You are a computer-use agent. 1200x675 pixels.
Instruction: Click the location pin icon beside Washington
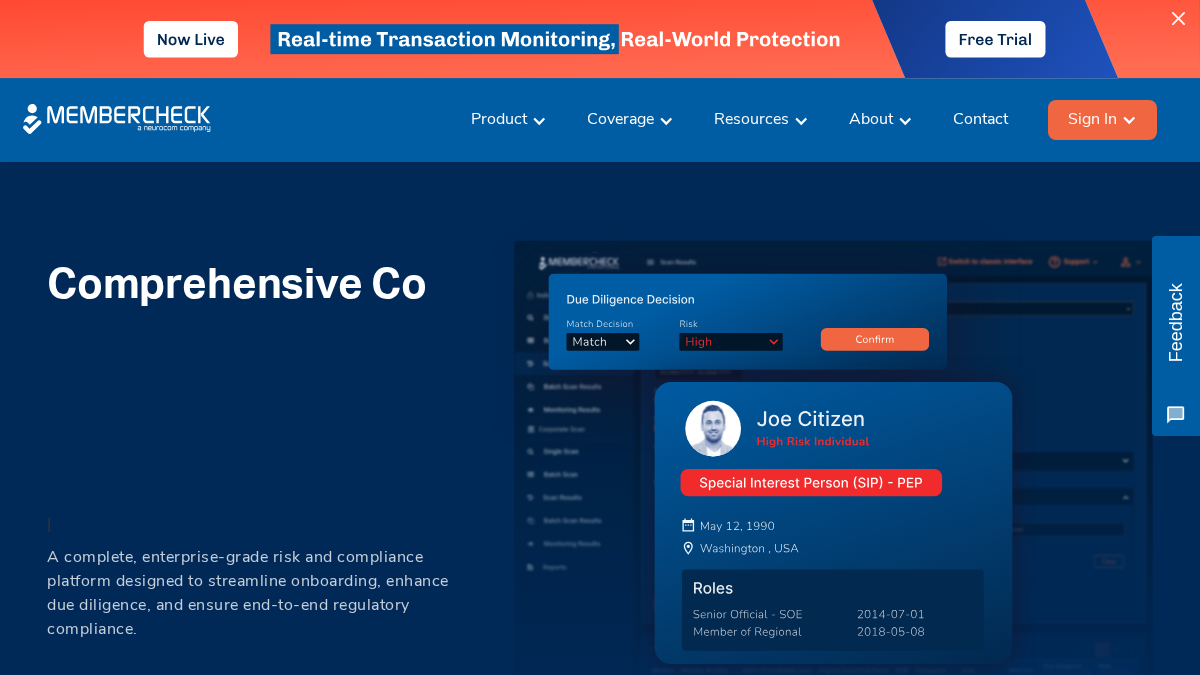click(688, 548)
